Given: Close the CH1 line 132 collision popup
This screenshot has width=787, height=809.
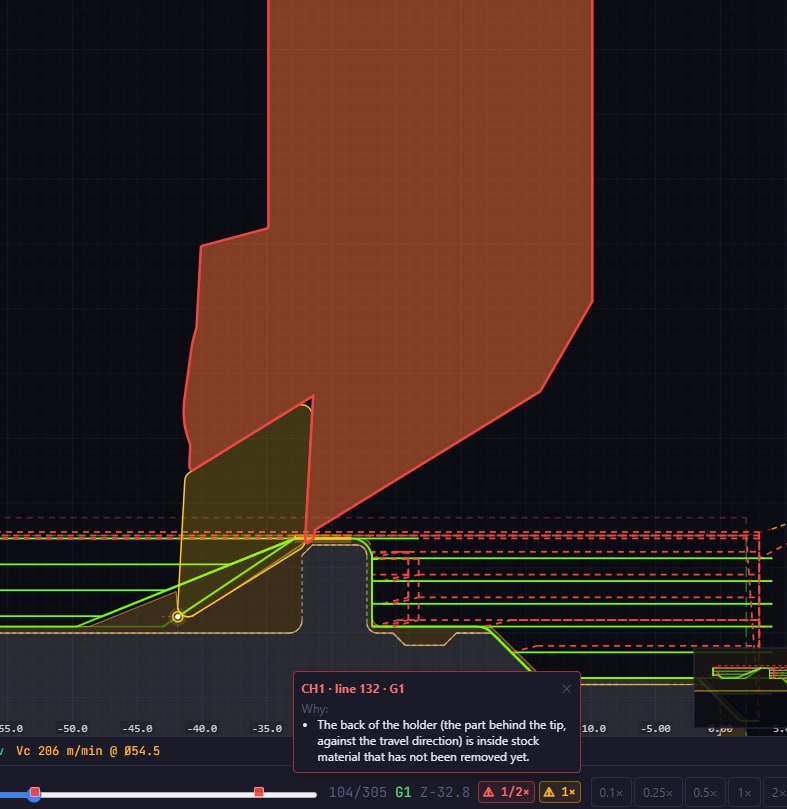Looking at the screenshot, I should pyautogui.click(x=566, y=689).
